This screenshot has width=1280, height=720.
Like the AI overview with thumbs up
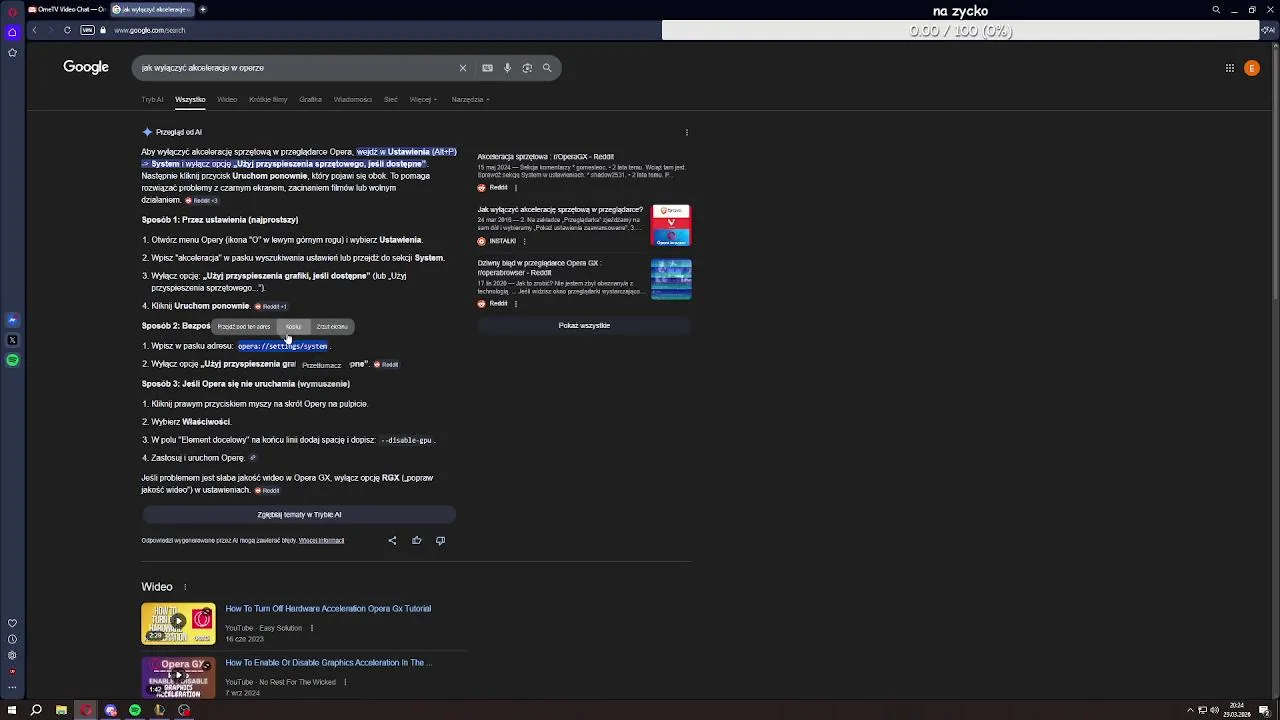pos(416,540)
